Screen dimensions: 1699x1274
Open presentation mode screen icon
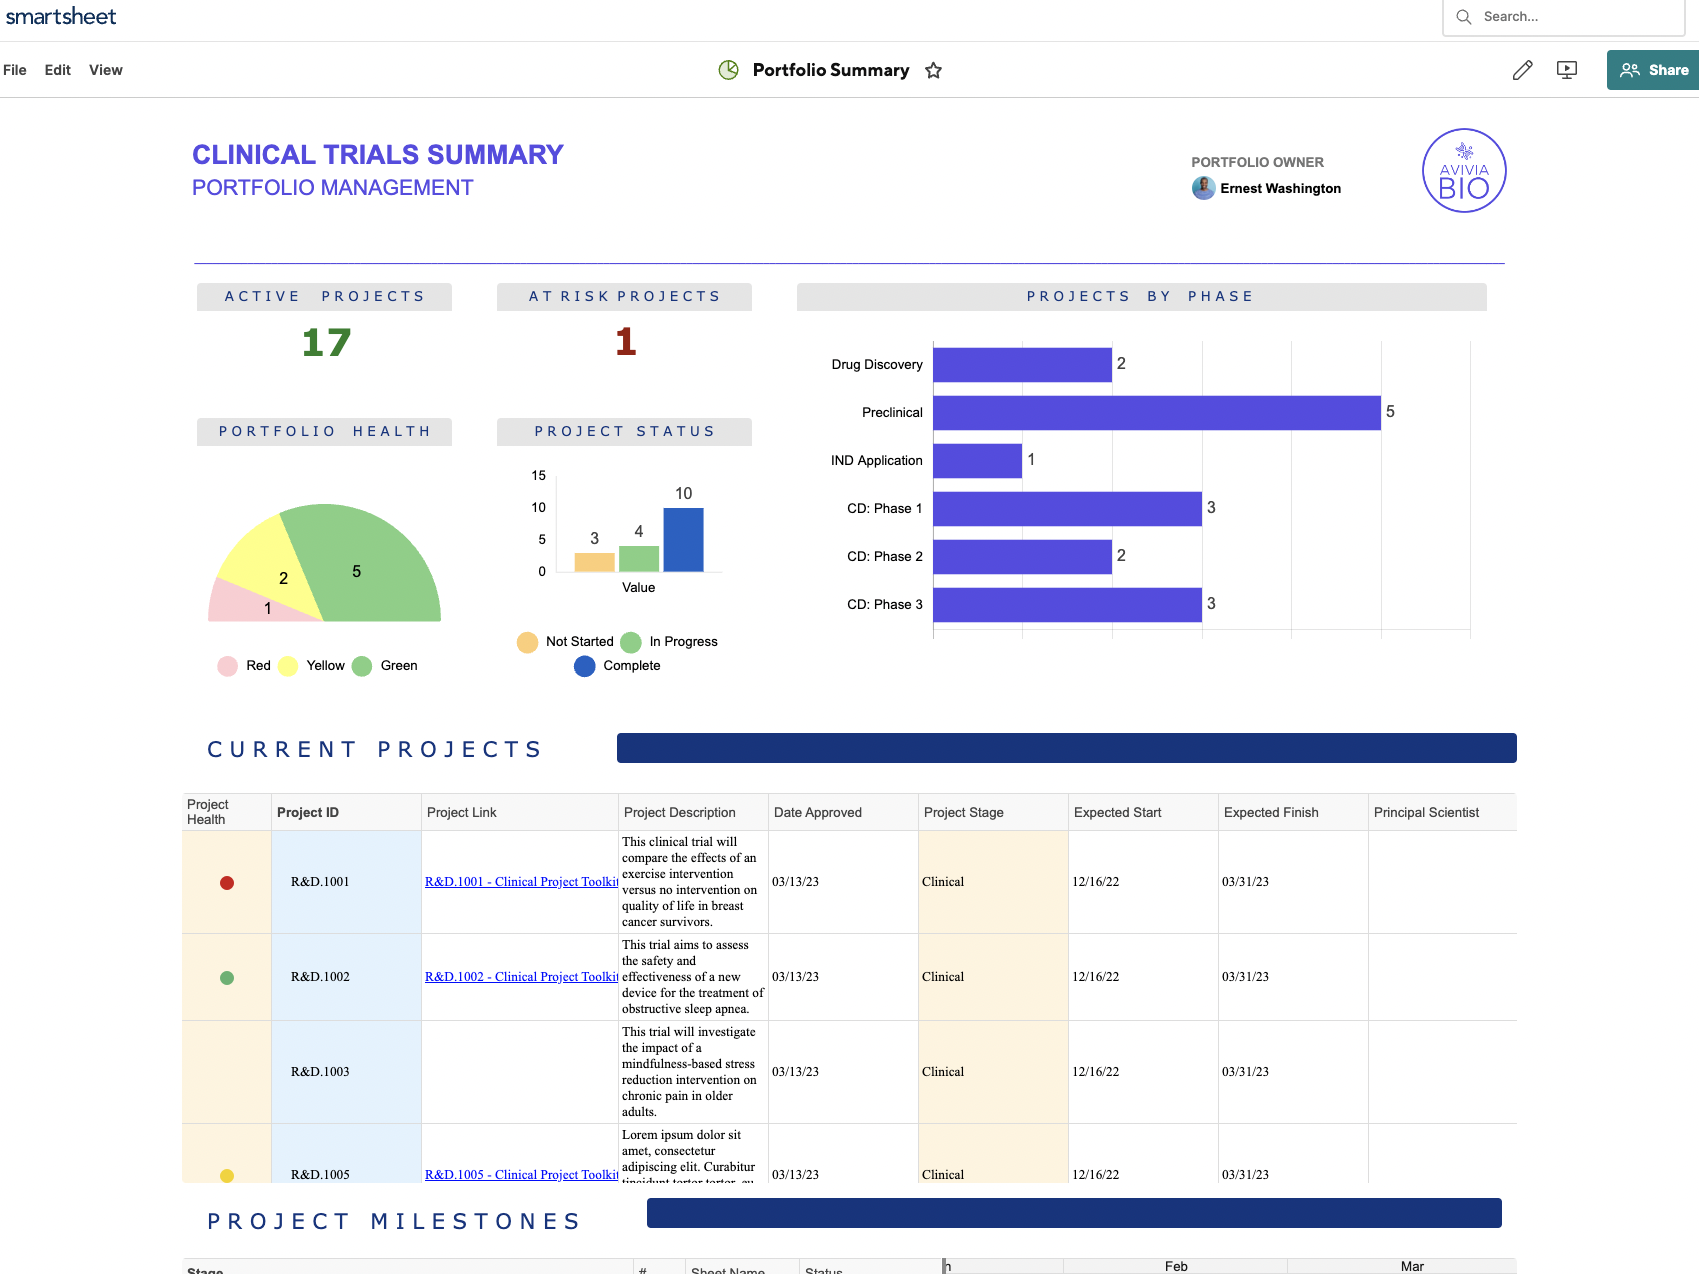[1567, 70]
